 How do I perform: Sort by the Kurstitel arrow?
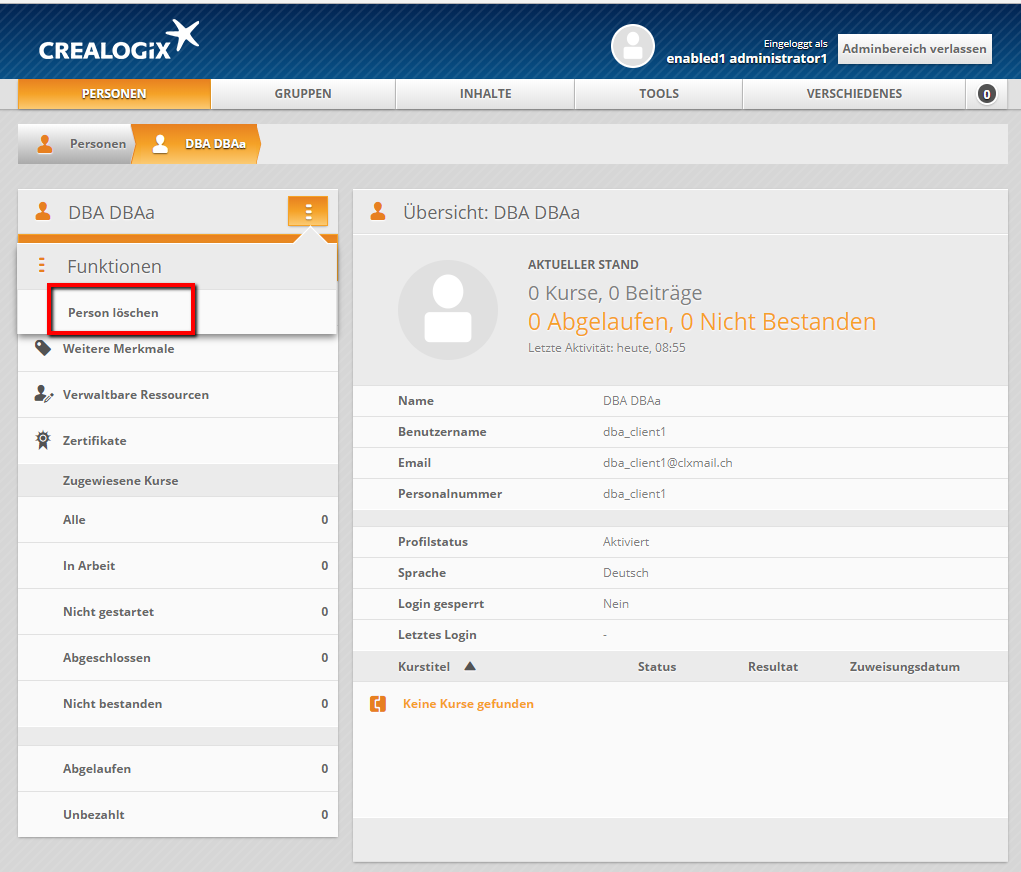(470, 666)
